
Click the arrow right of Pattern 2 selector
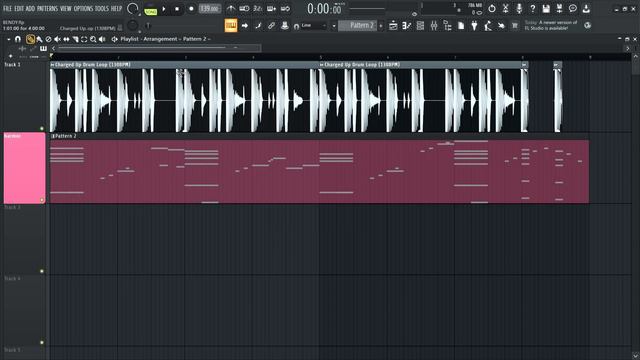(381, 25)
